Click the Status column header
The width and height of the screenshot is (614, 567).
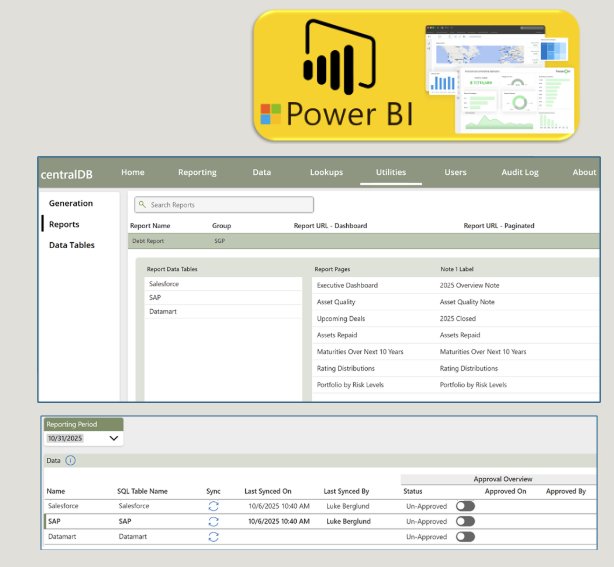click(x=413, y=491)
